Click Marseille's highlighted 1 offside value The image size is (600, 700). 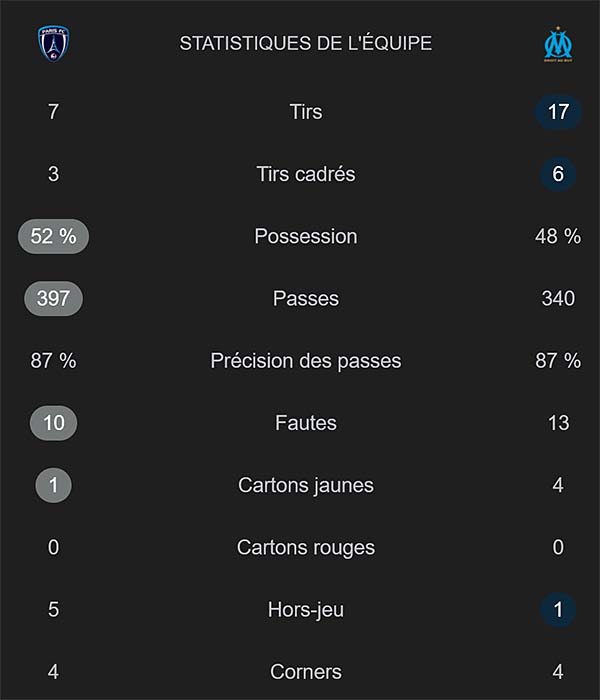[558, 610]
